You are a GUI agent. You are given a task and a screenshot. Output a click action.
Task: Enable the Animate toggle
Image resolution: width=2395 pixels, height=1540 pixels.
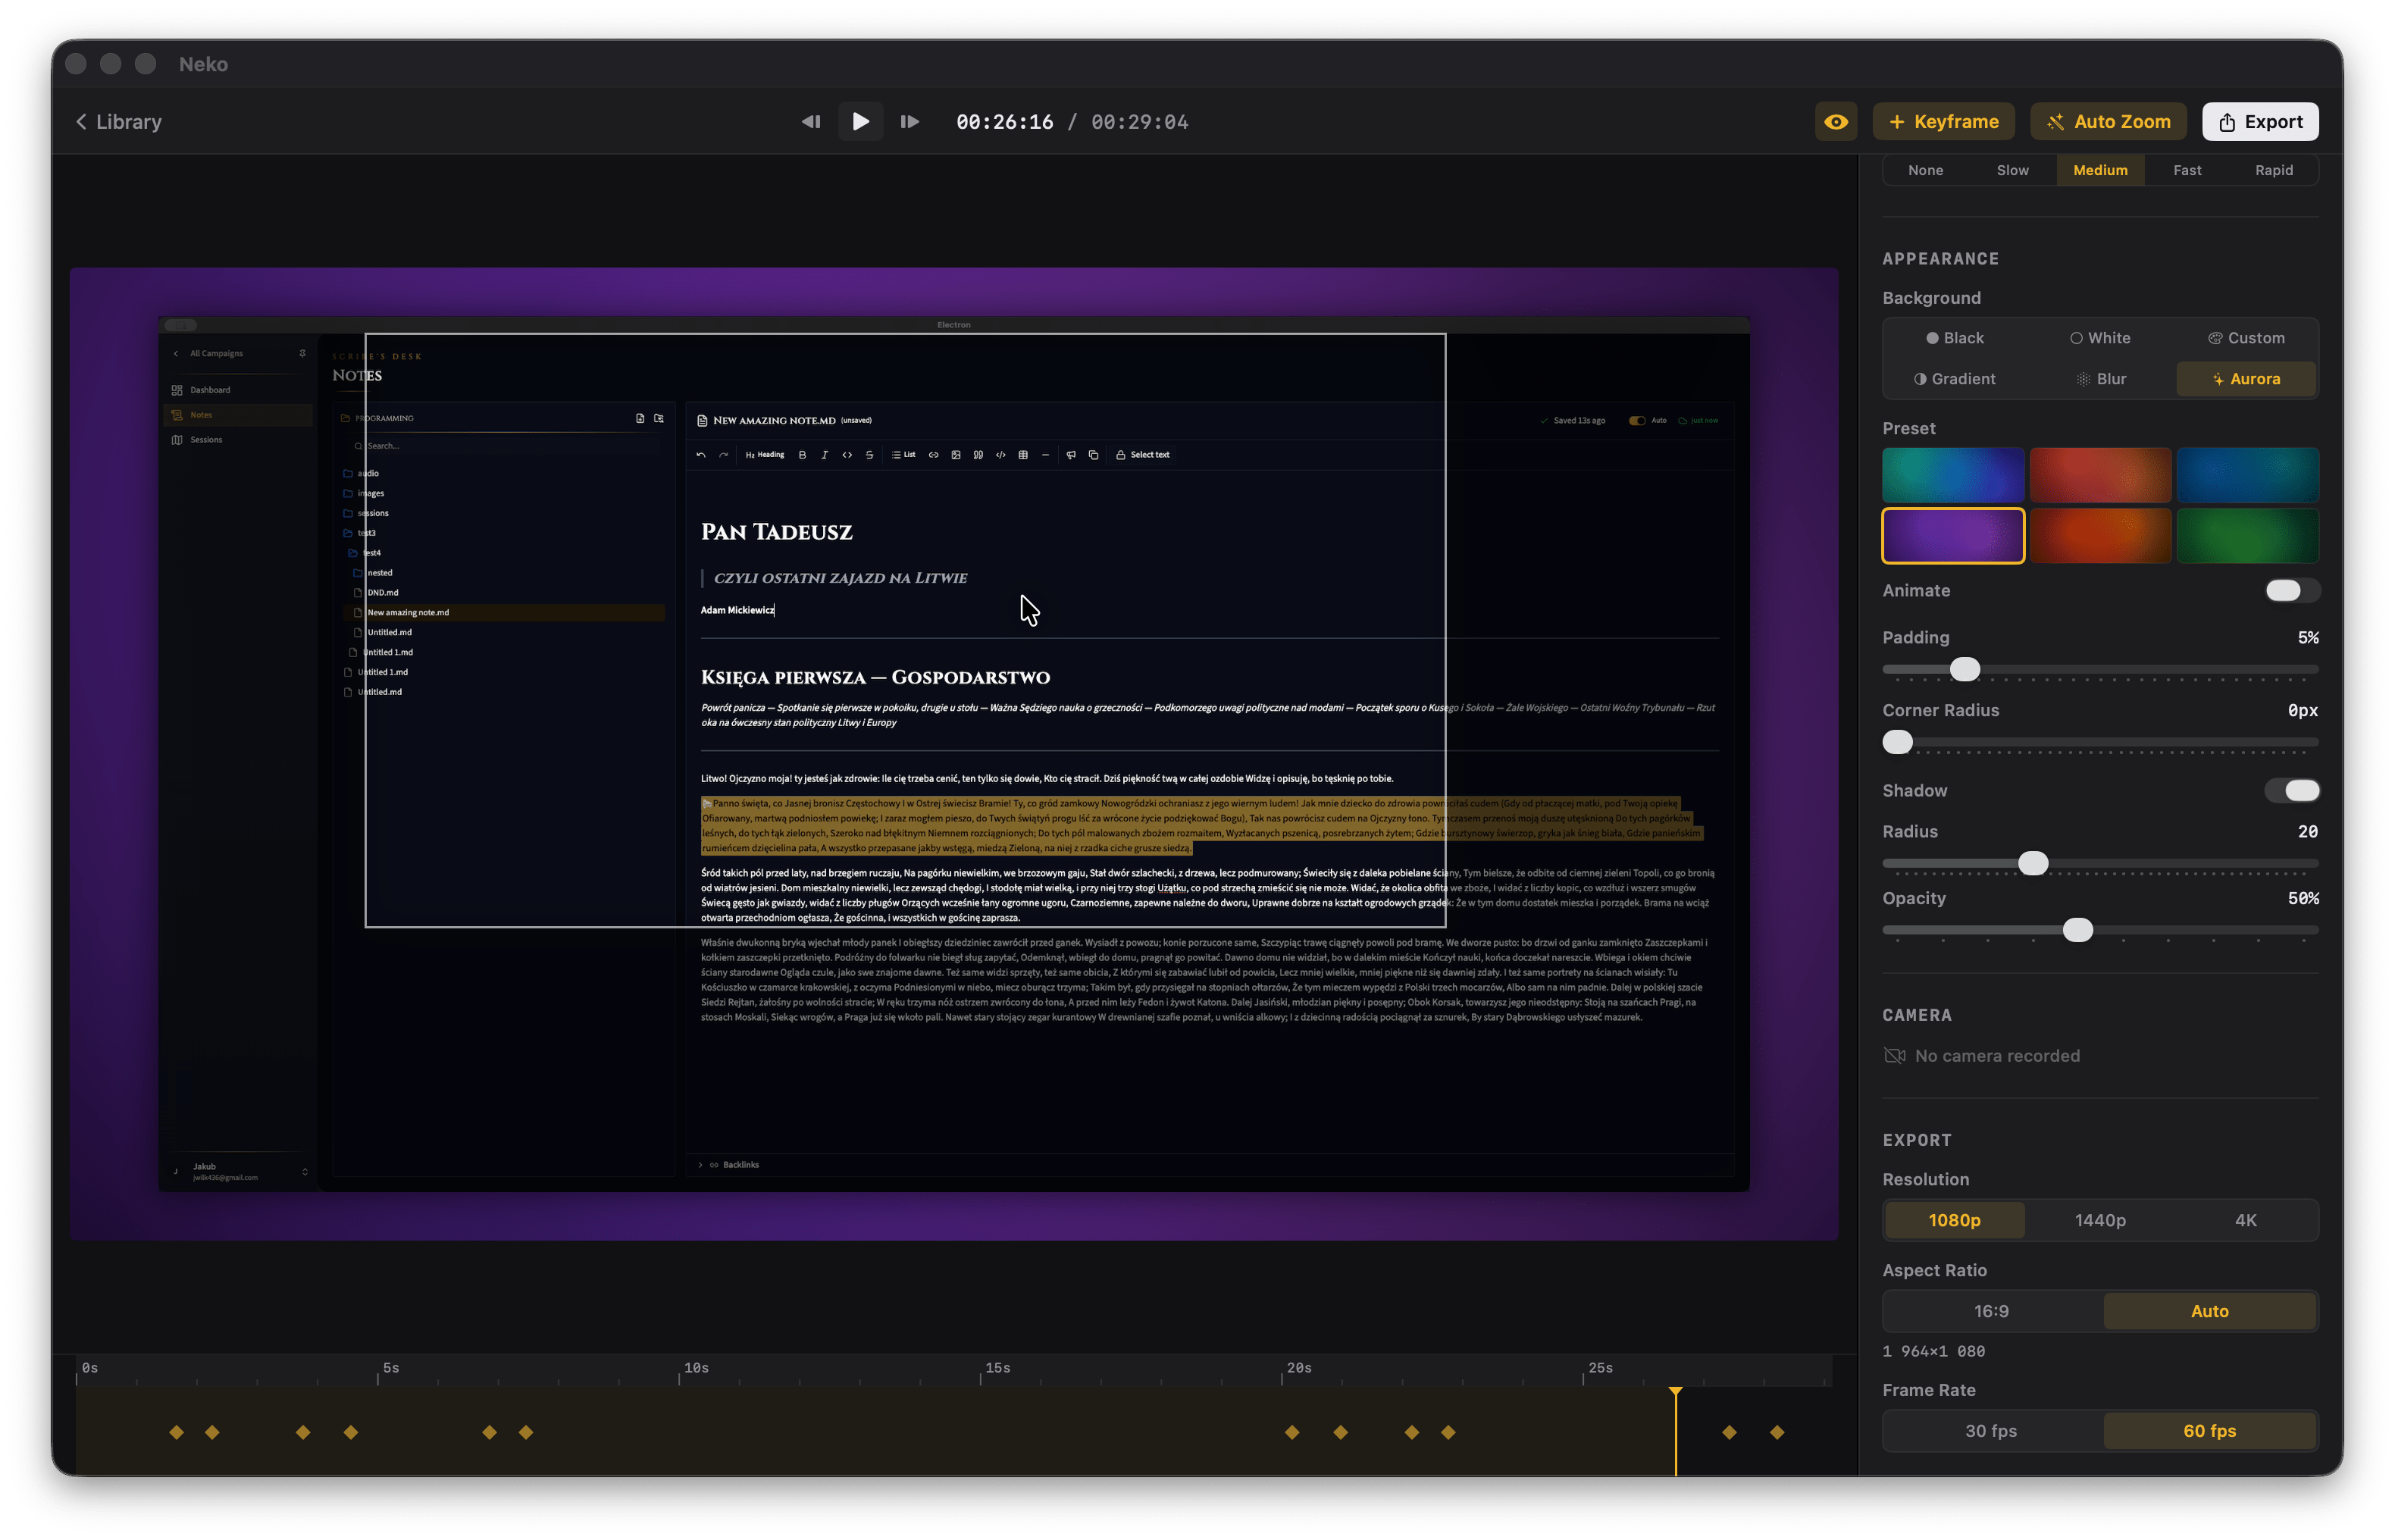pos(2291,590)
